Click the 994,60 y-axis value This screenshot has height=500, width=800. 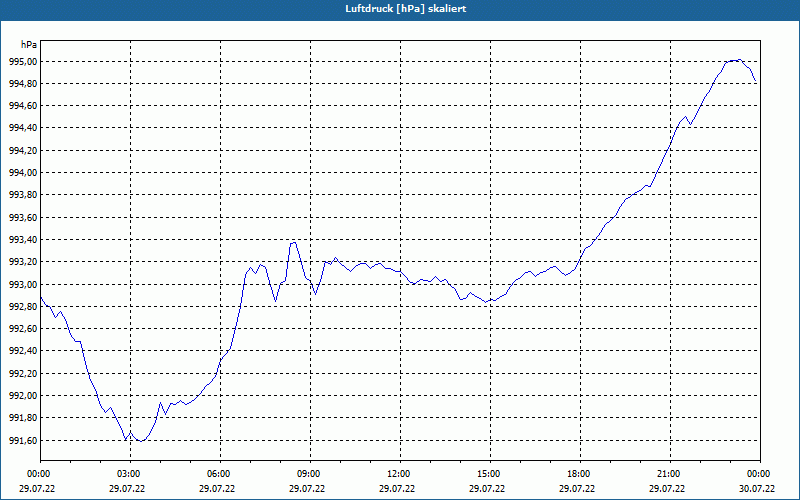(23, 106)
